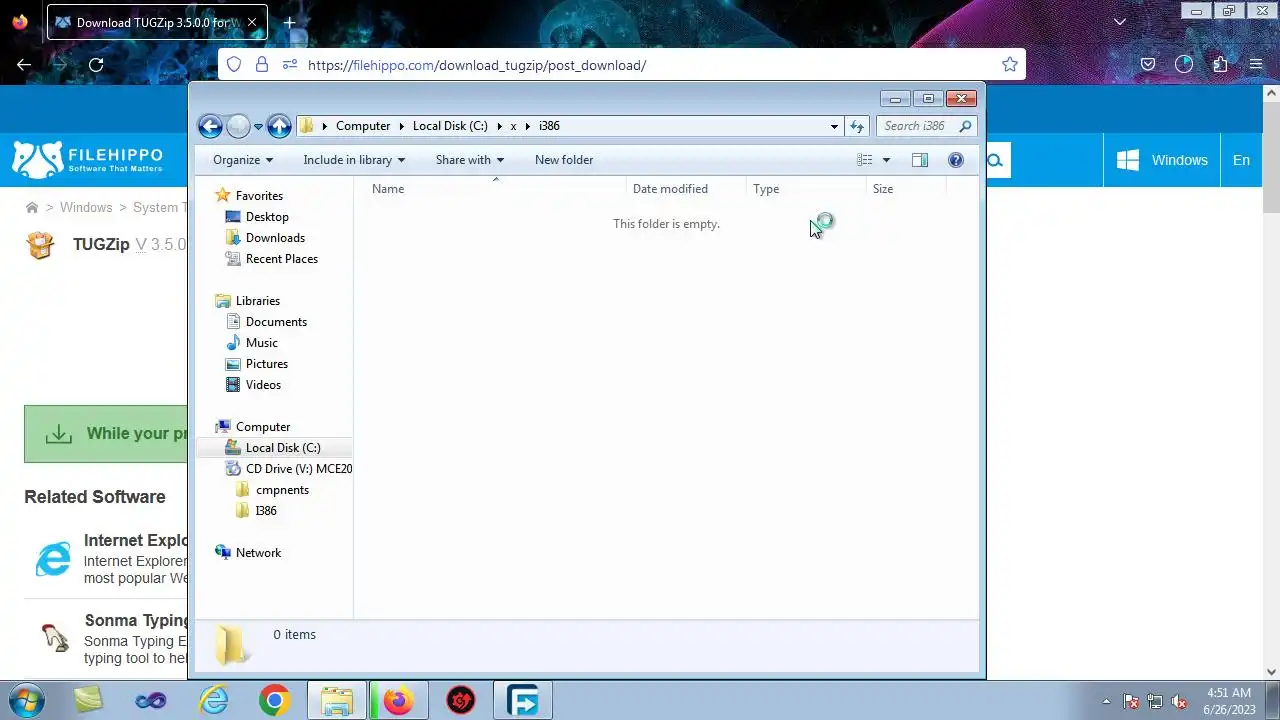View site padlock security info

262,65
